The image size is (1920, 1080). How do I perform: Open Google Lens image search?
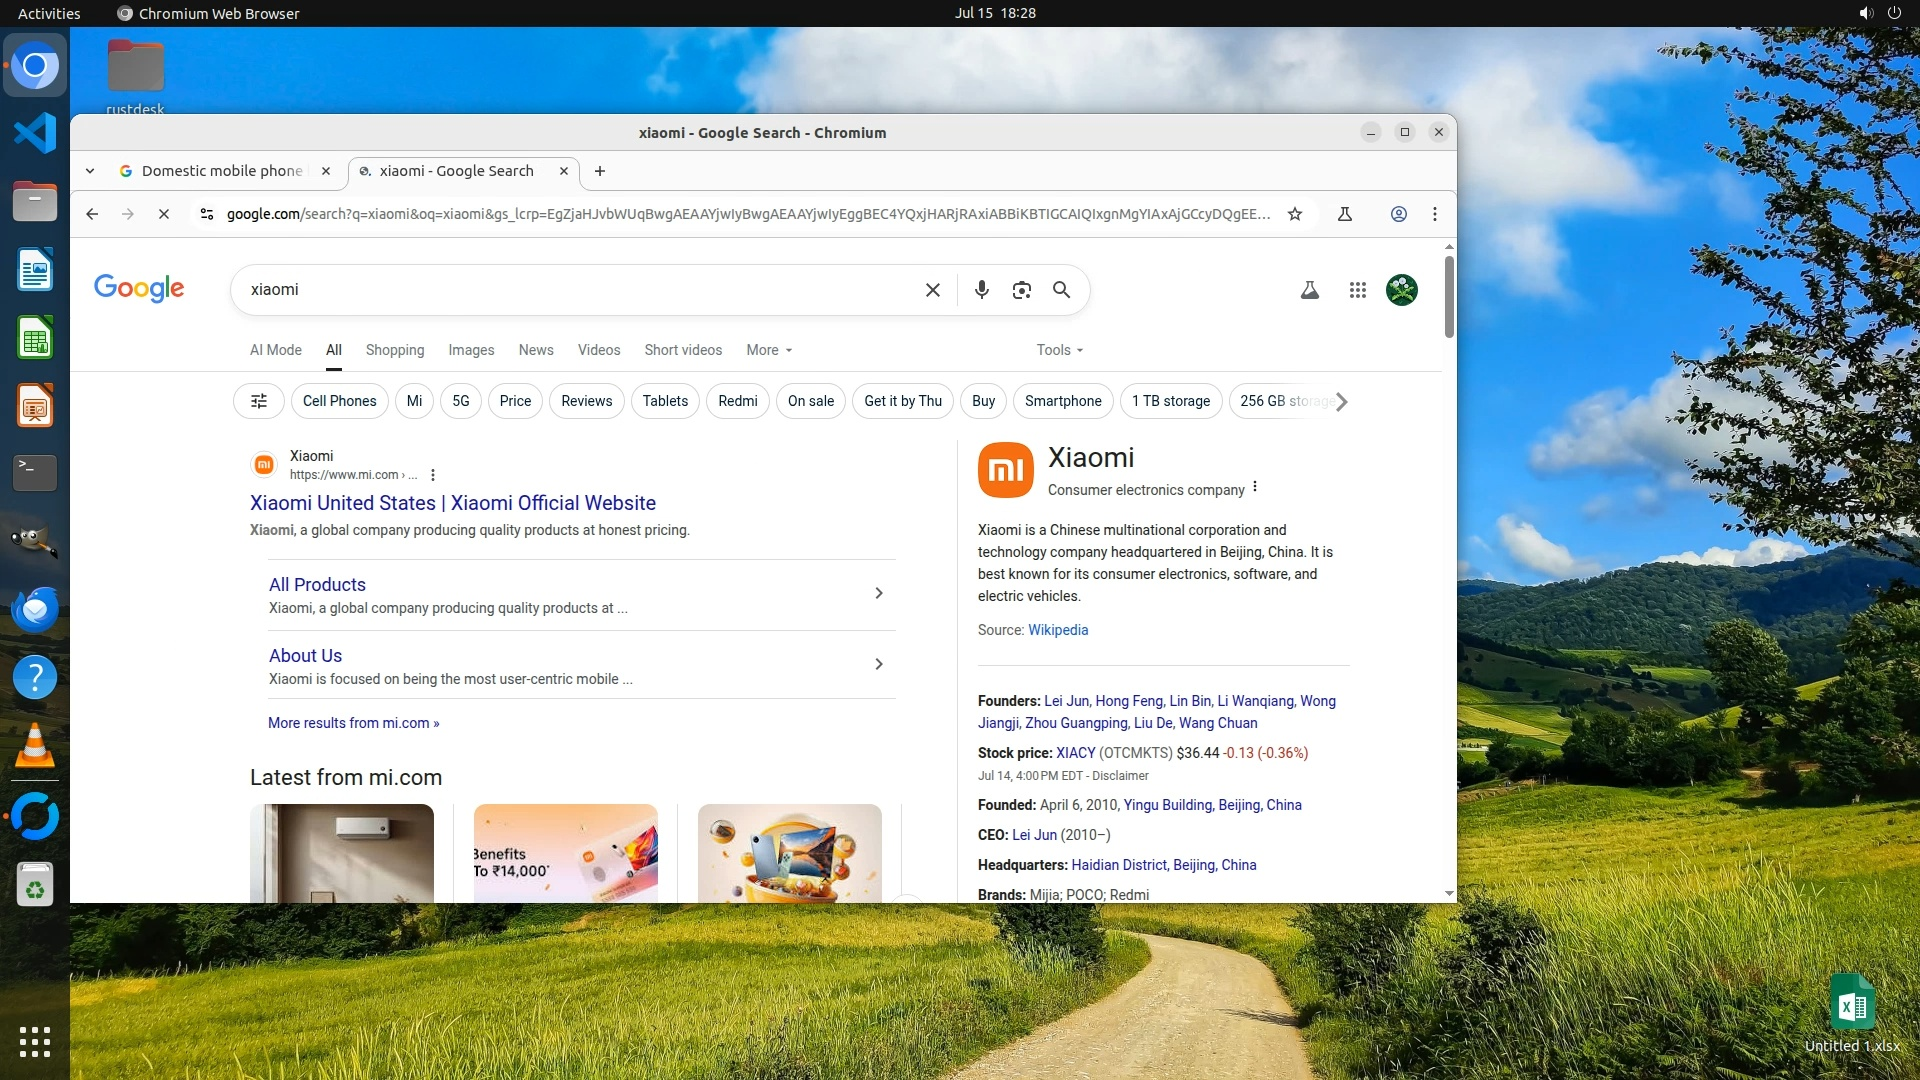(x=1021, y=290)
